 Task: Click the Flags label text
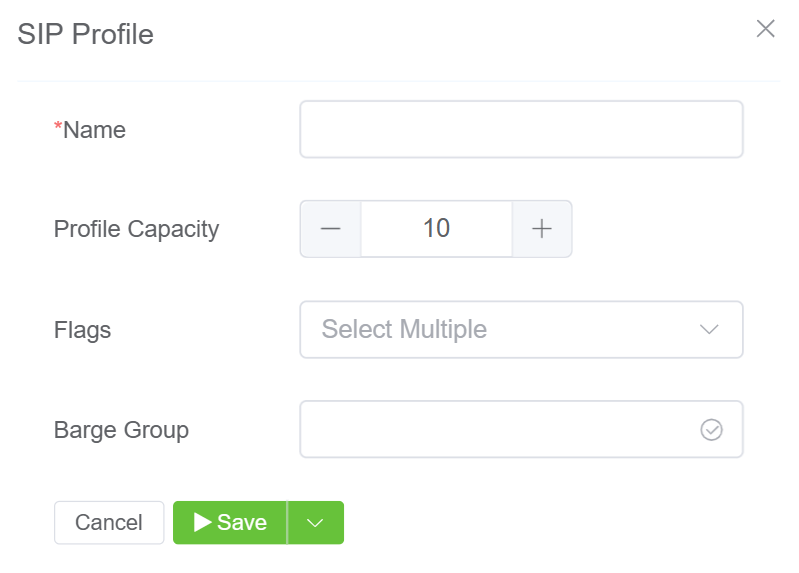point(82,329)
